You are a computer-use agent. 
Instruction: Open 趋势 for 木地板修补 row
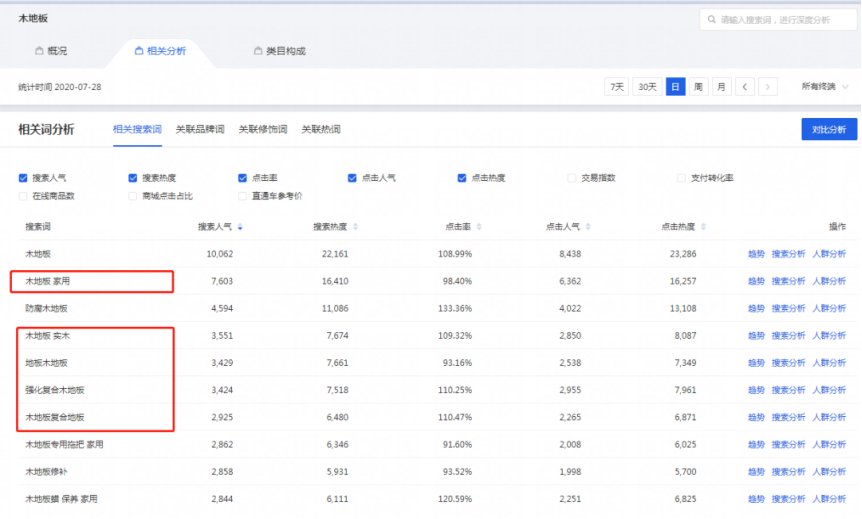click(756, 472)
